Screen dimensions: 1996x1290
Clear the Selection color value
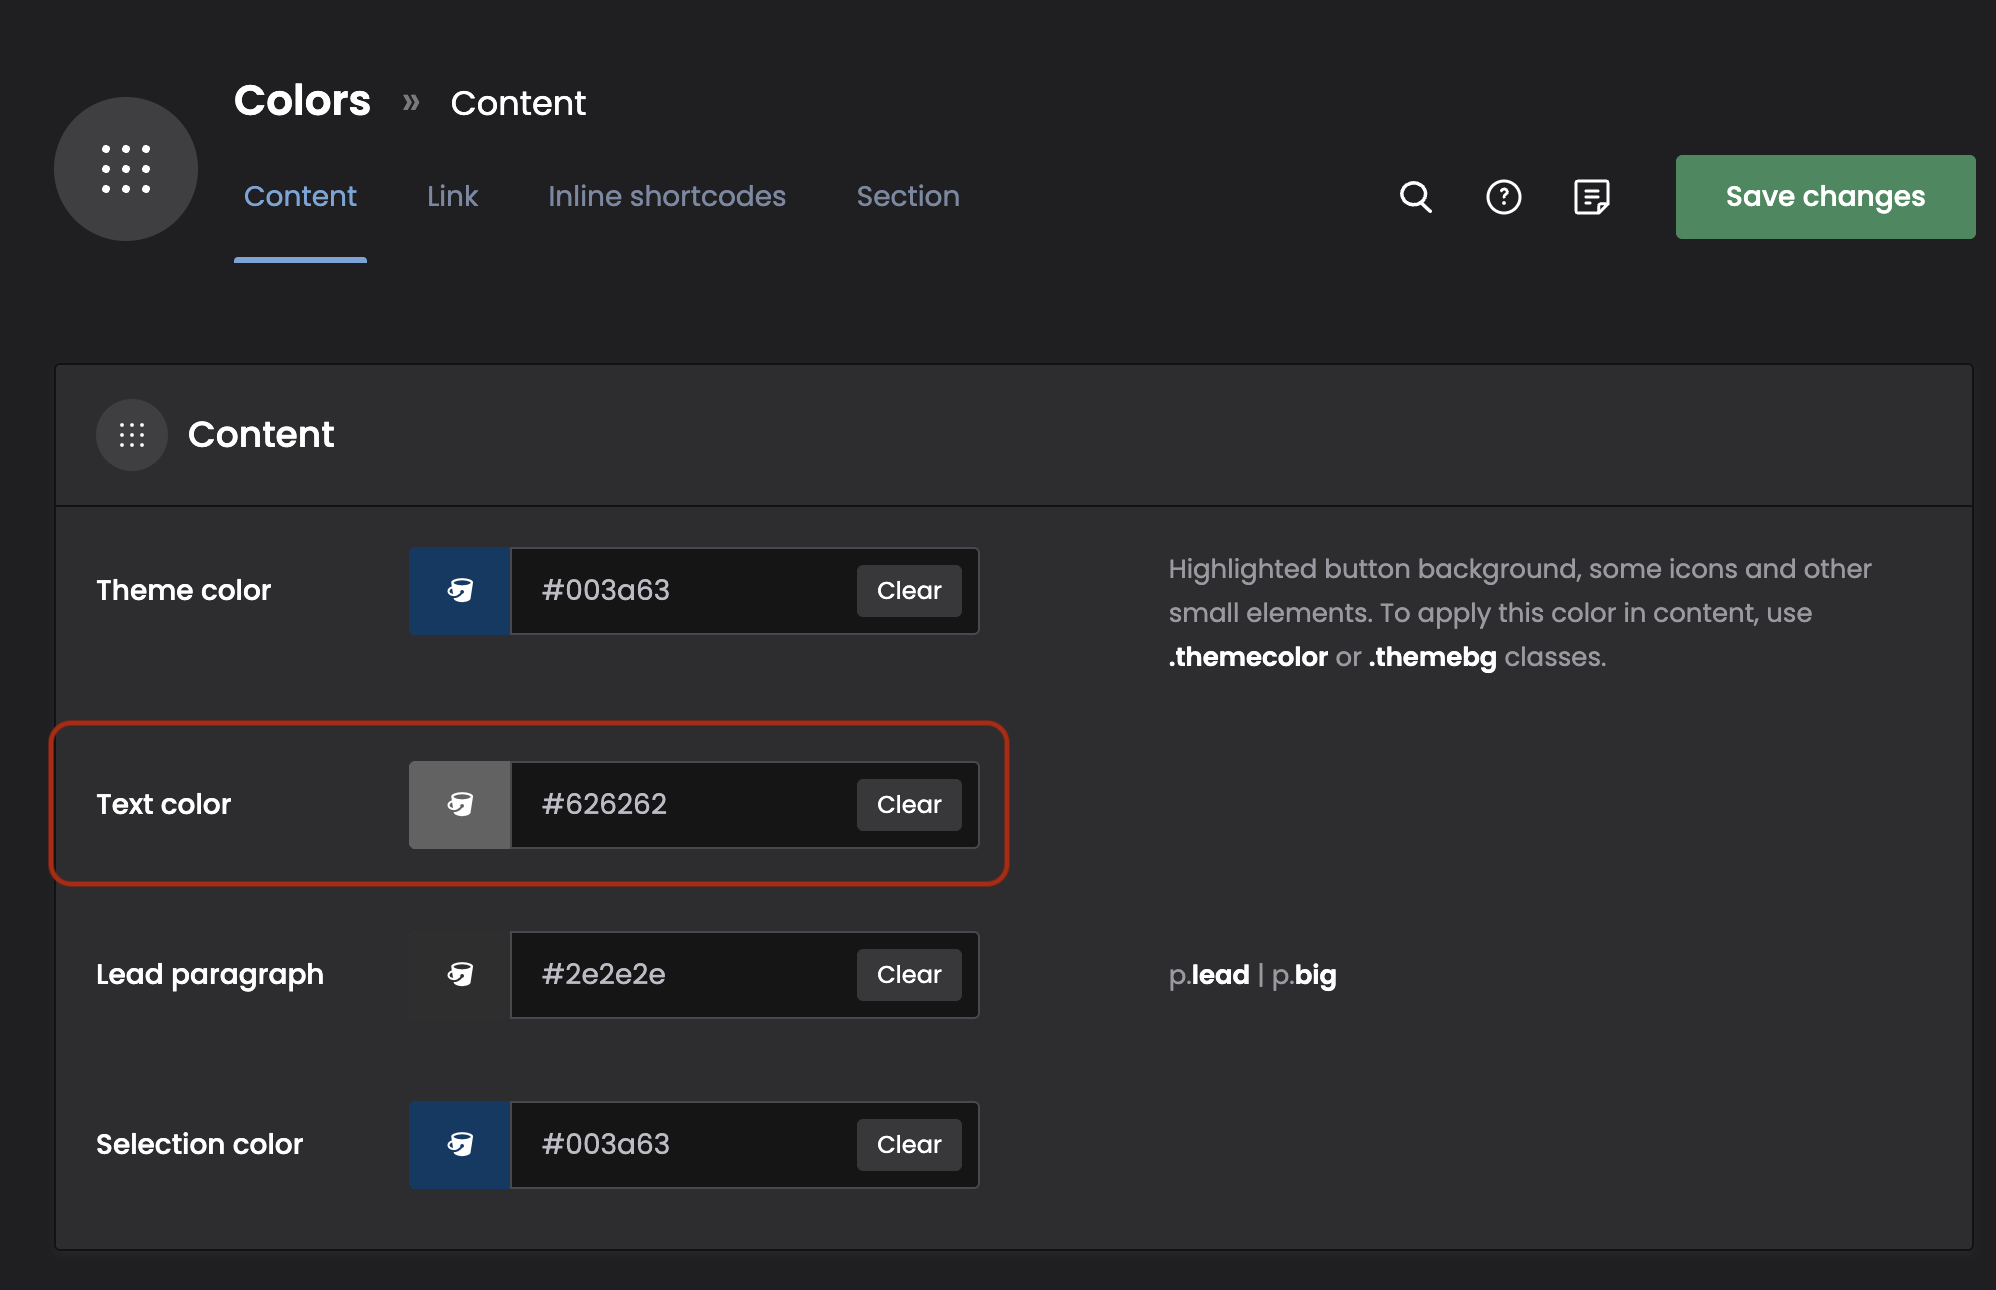908,1145
